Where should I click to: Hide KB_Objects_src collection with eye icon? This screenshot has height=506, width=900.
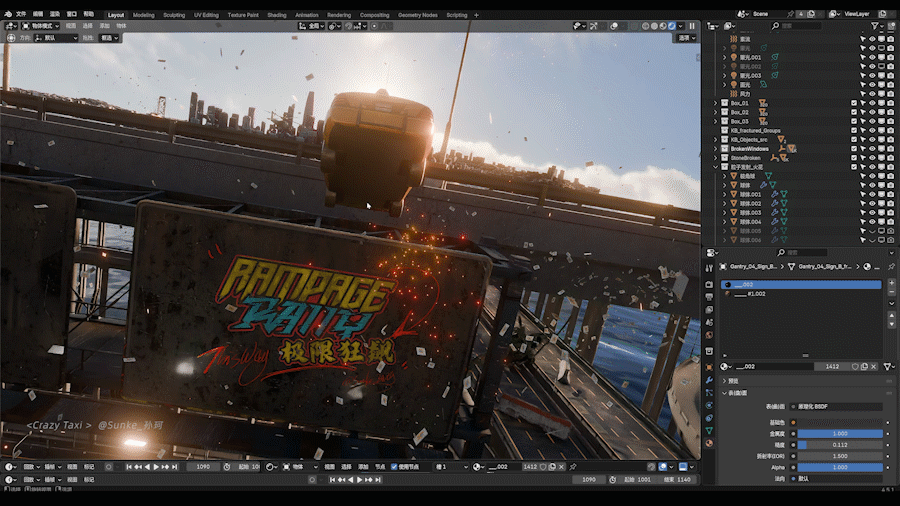[x=872, y=140]
